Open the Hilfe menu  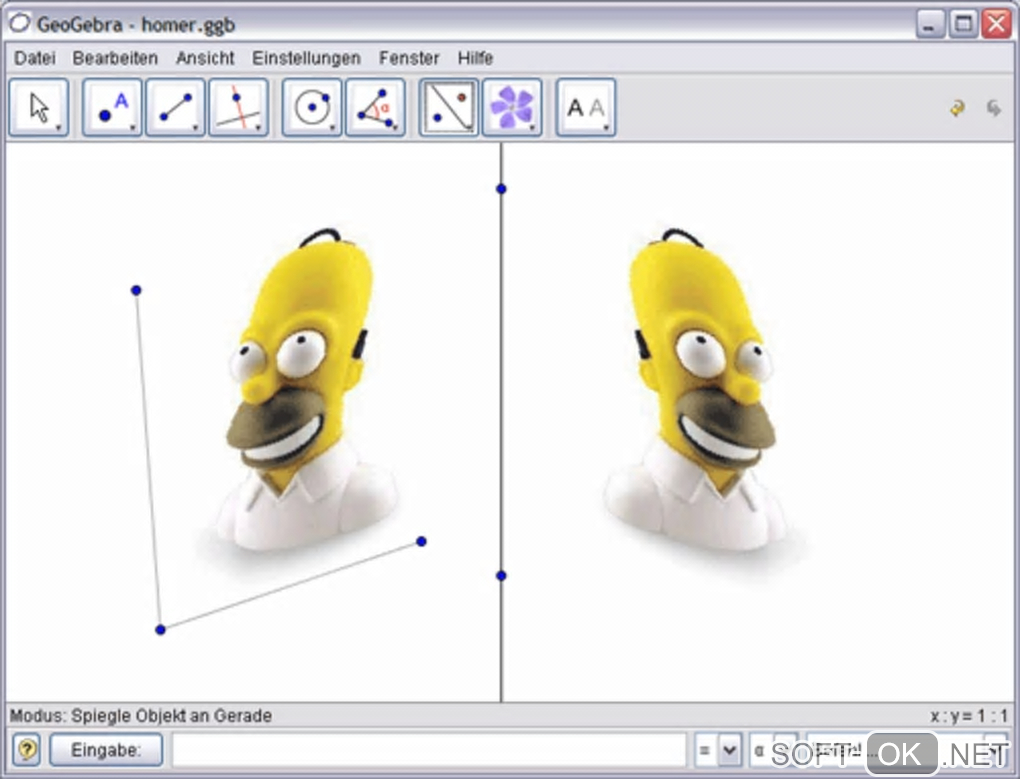pos(475,58)
